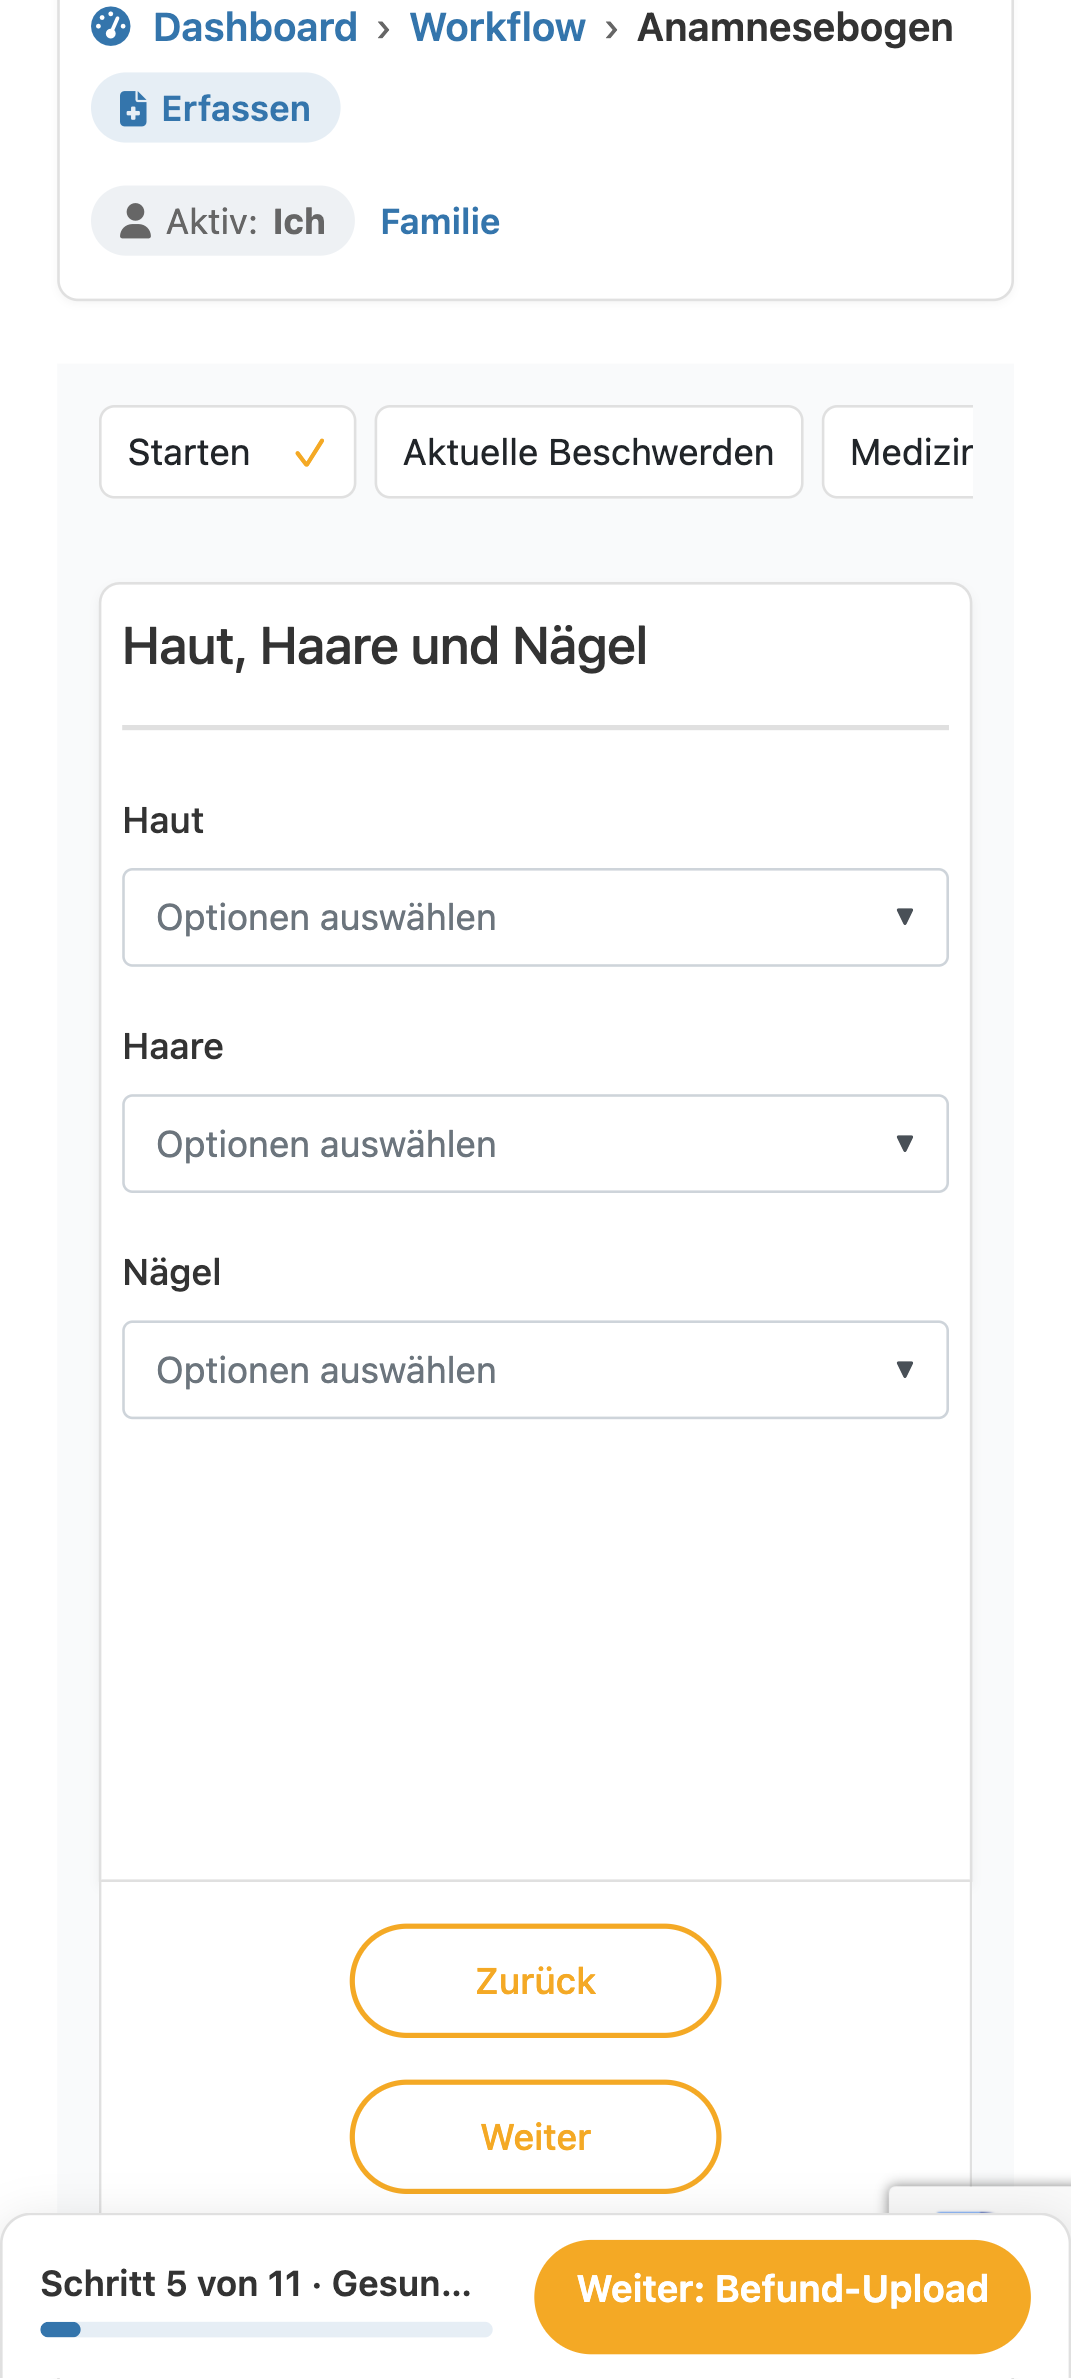Click the step progress bar
Image resolution: width=1071 pixels, height=2379 pixels.
coord(266,2329)
